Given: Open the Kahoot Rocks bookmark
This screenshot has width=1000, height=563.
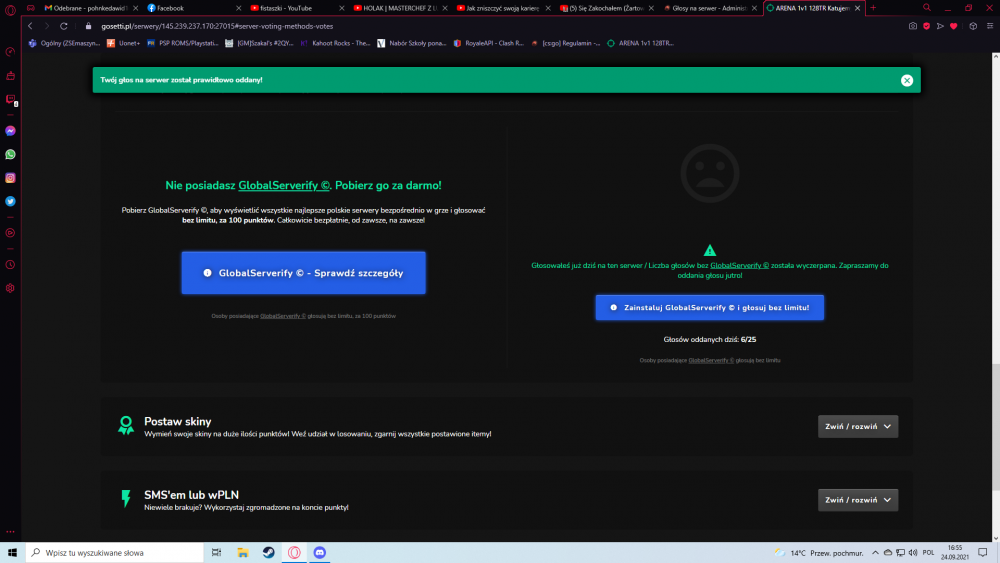Looking at the screenshot, I should [335, 43].
